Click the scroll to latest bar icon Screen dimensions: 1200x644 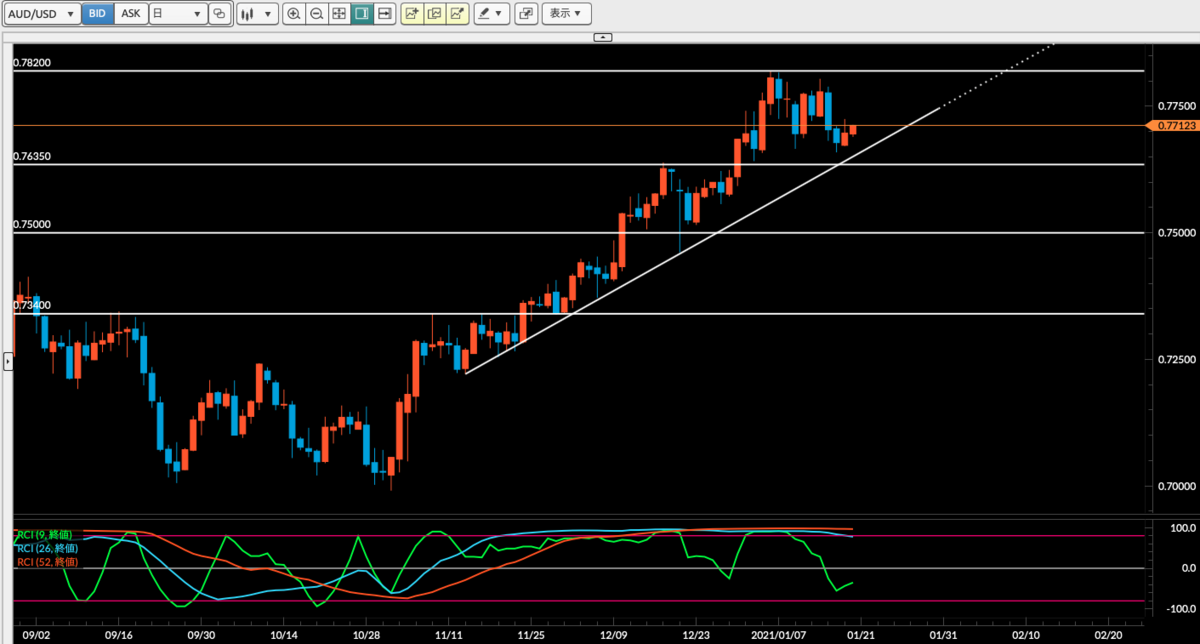click(384, 14)
